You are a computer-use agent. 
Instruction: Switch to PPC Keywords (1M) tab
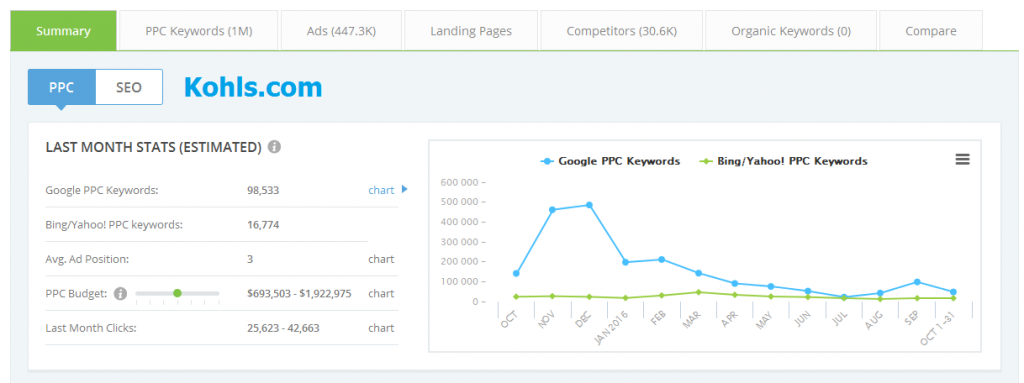click(x=199, y=31)
